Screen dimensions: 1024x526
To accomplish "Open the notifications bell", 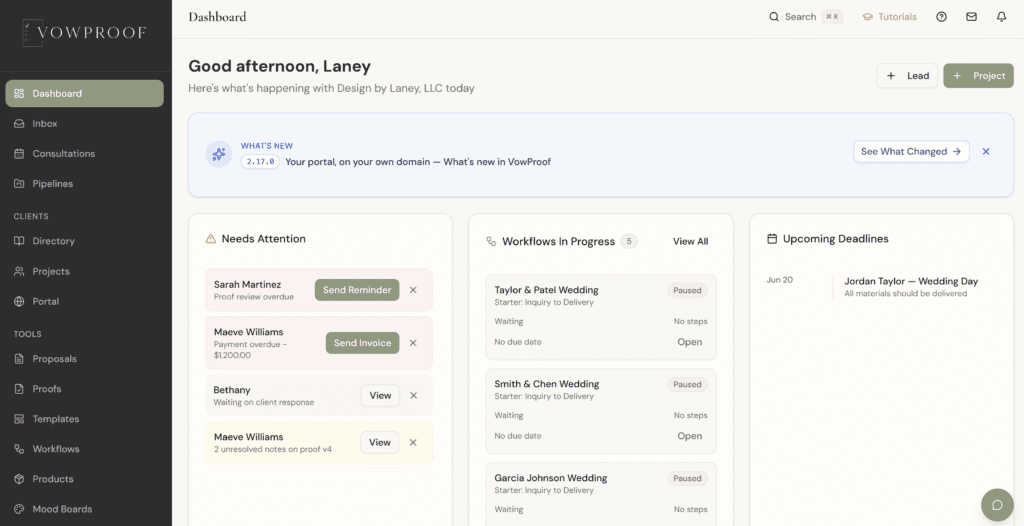I will tap(1001, 17).
